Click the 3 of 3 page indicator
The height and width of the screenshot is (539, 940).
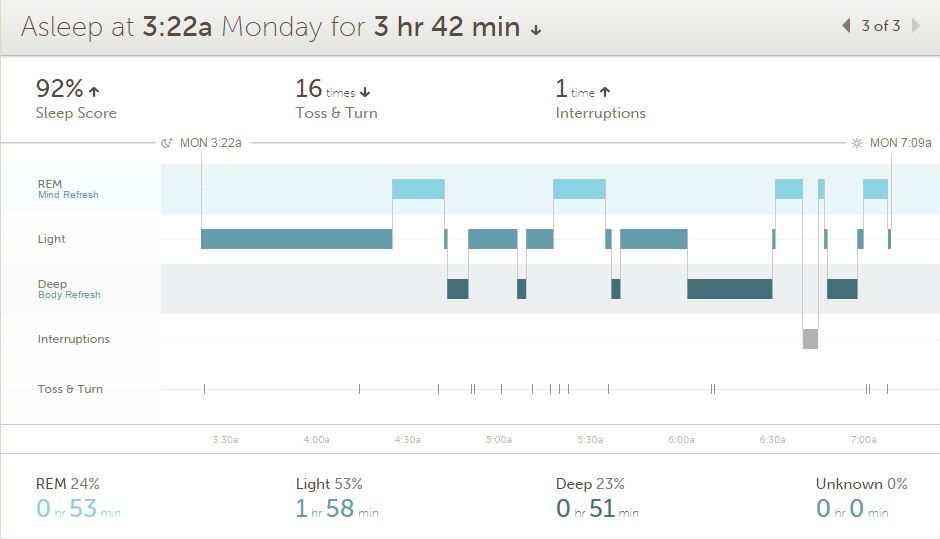coord(881,26)
